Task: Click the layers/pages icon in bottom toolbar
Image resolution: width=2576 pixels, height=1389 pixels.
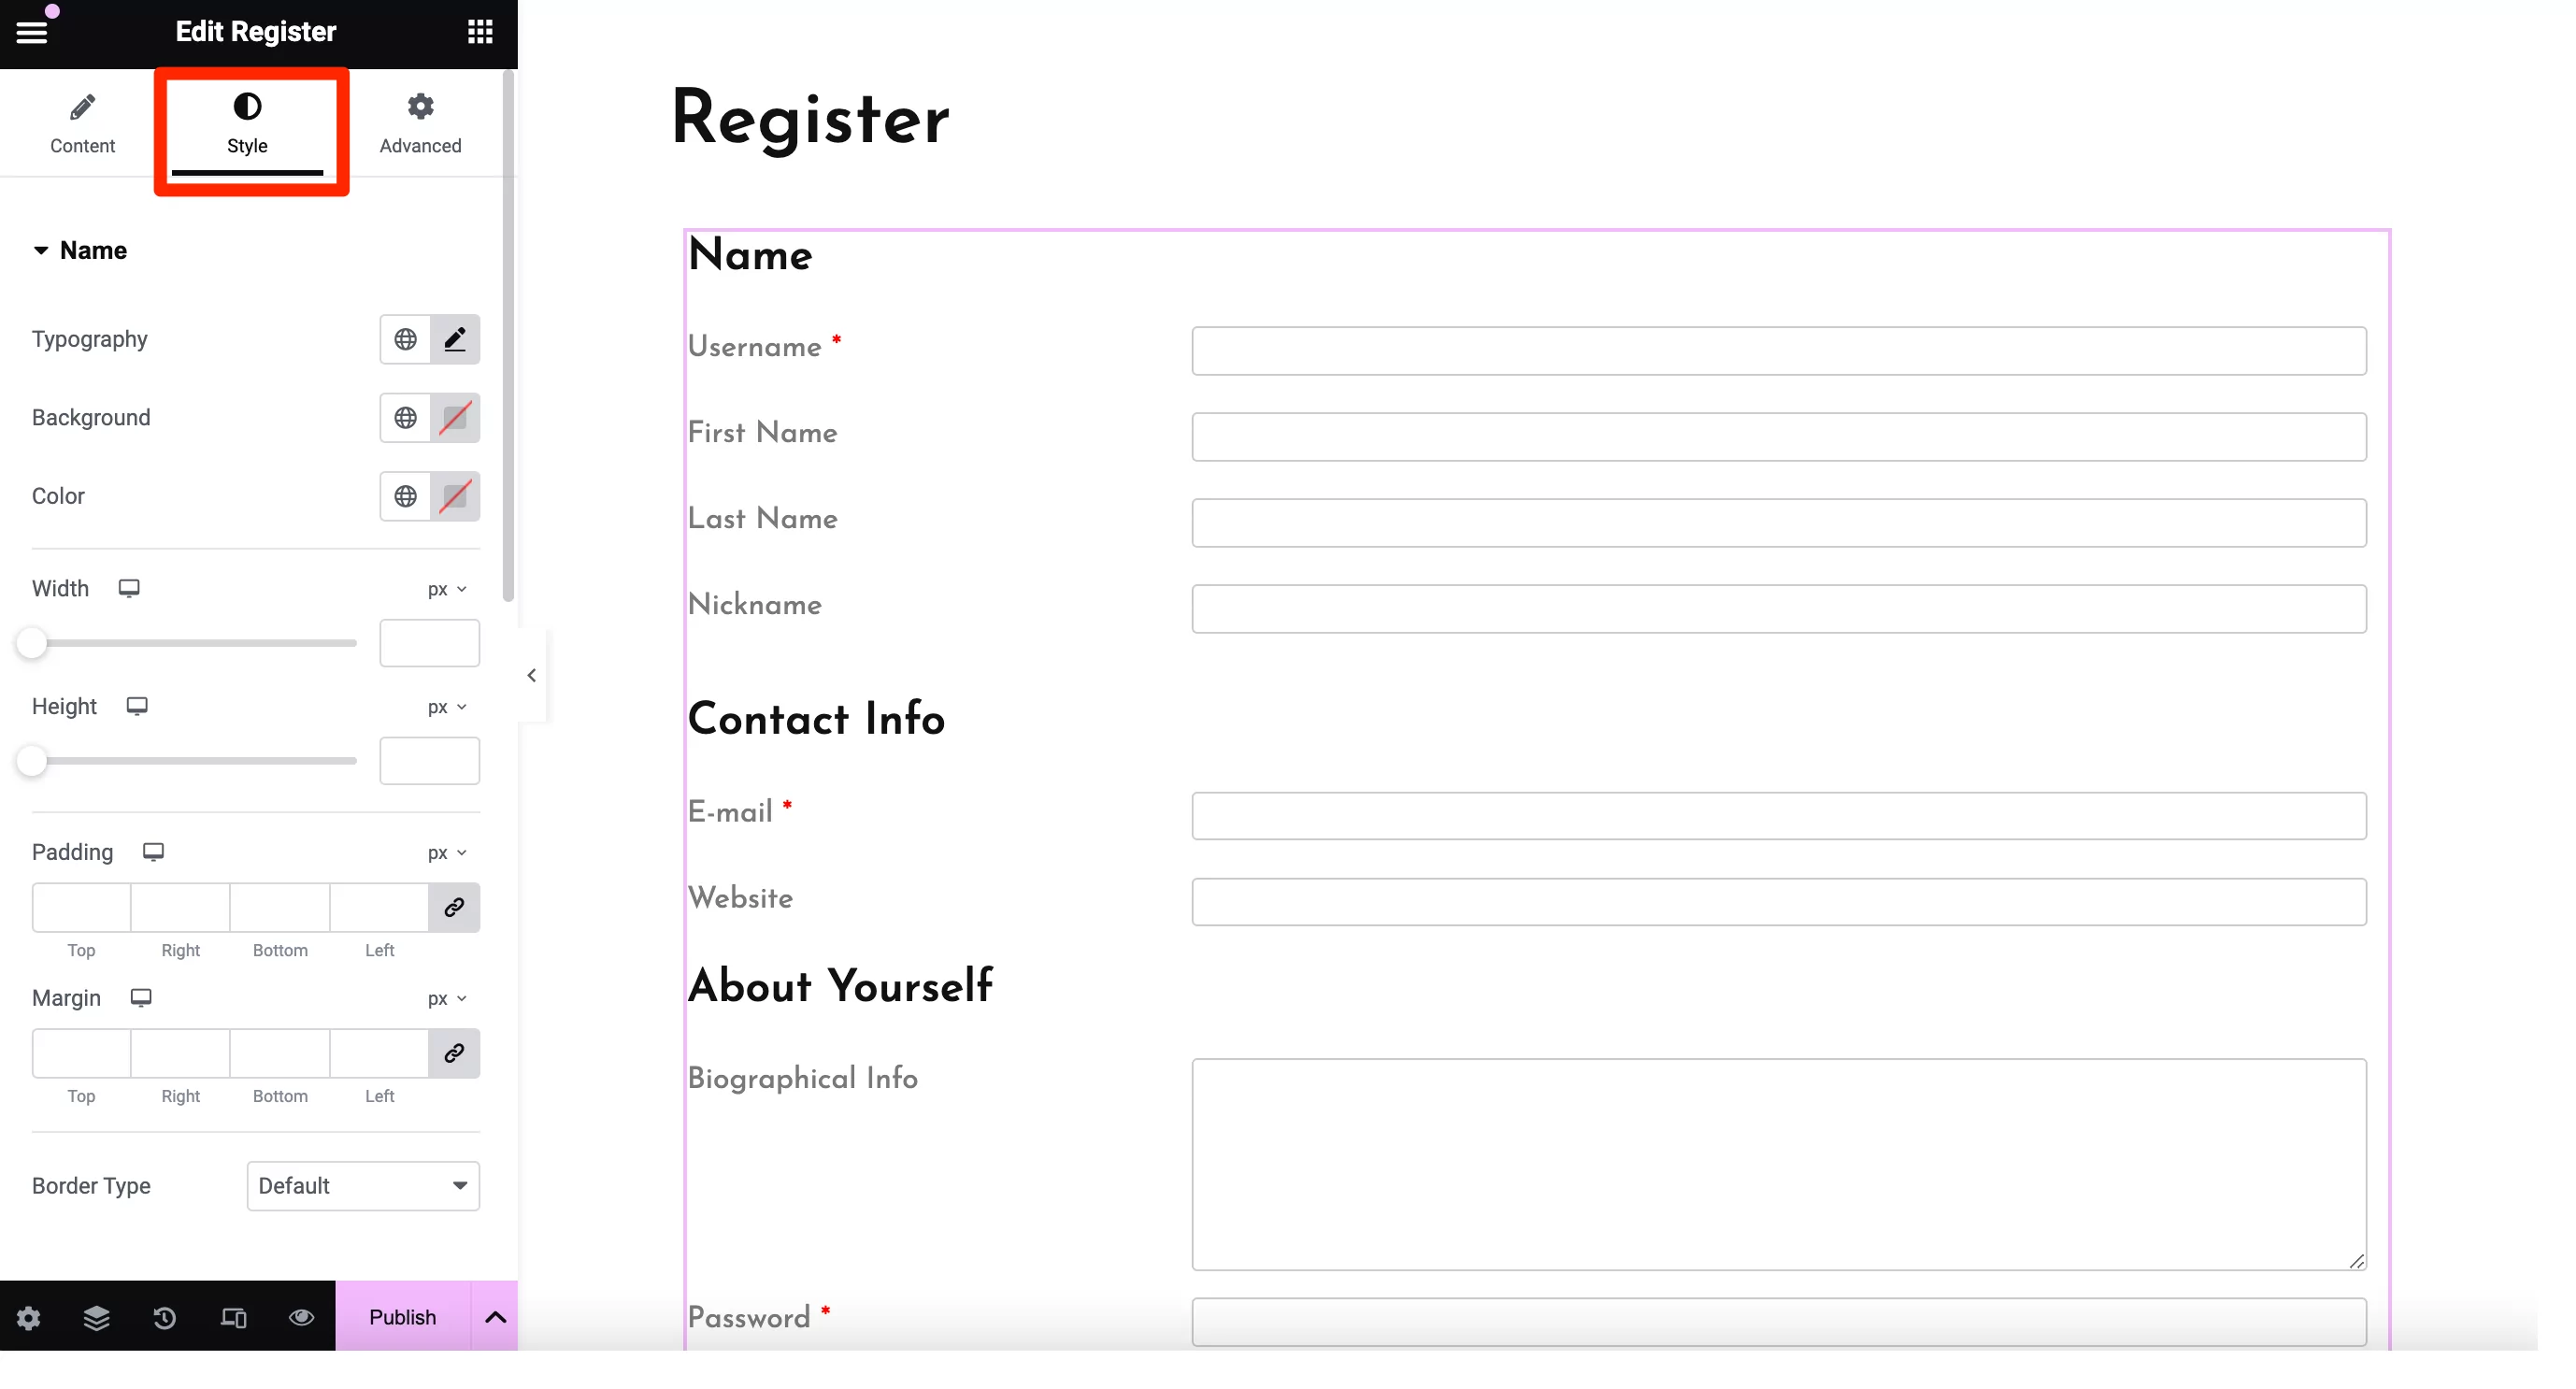Action: click(97, 1317)
